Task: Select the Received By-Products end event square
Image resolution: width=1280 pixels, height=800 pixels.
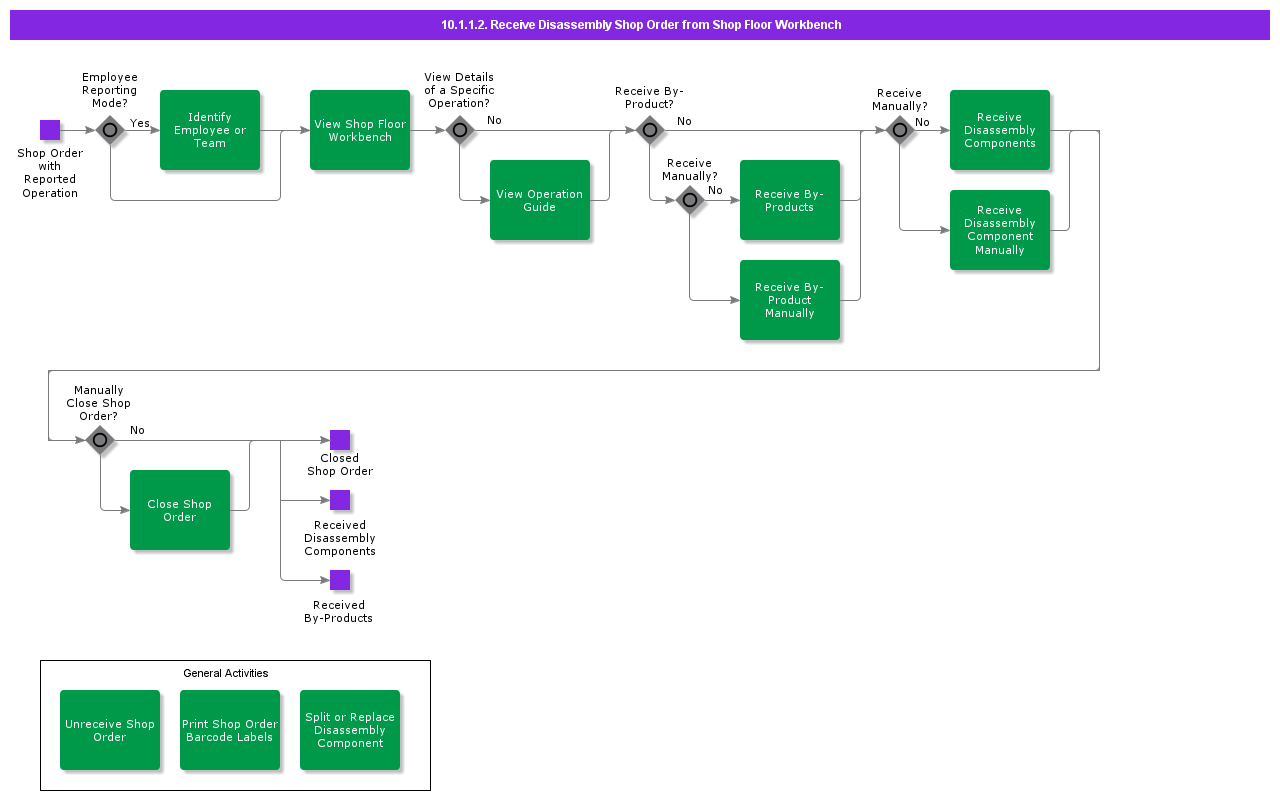Action: click(x=340, y=580)
